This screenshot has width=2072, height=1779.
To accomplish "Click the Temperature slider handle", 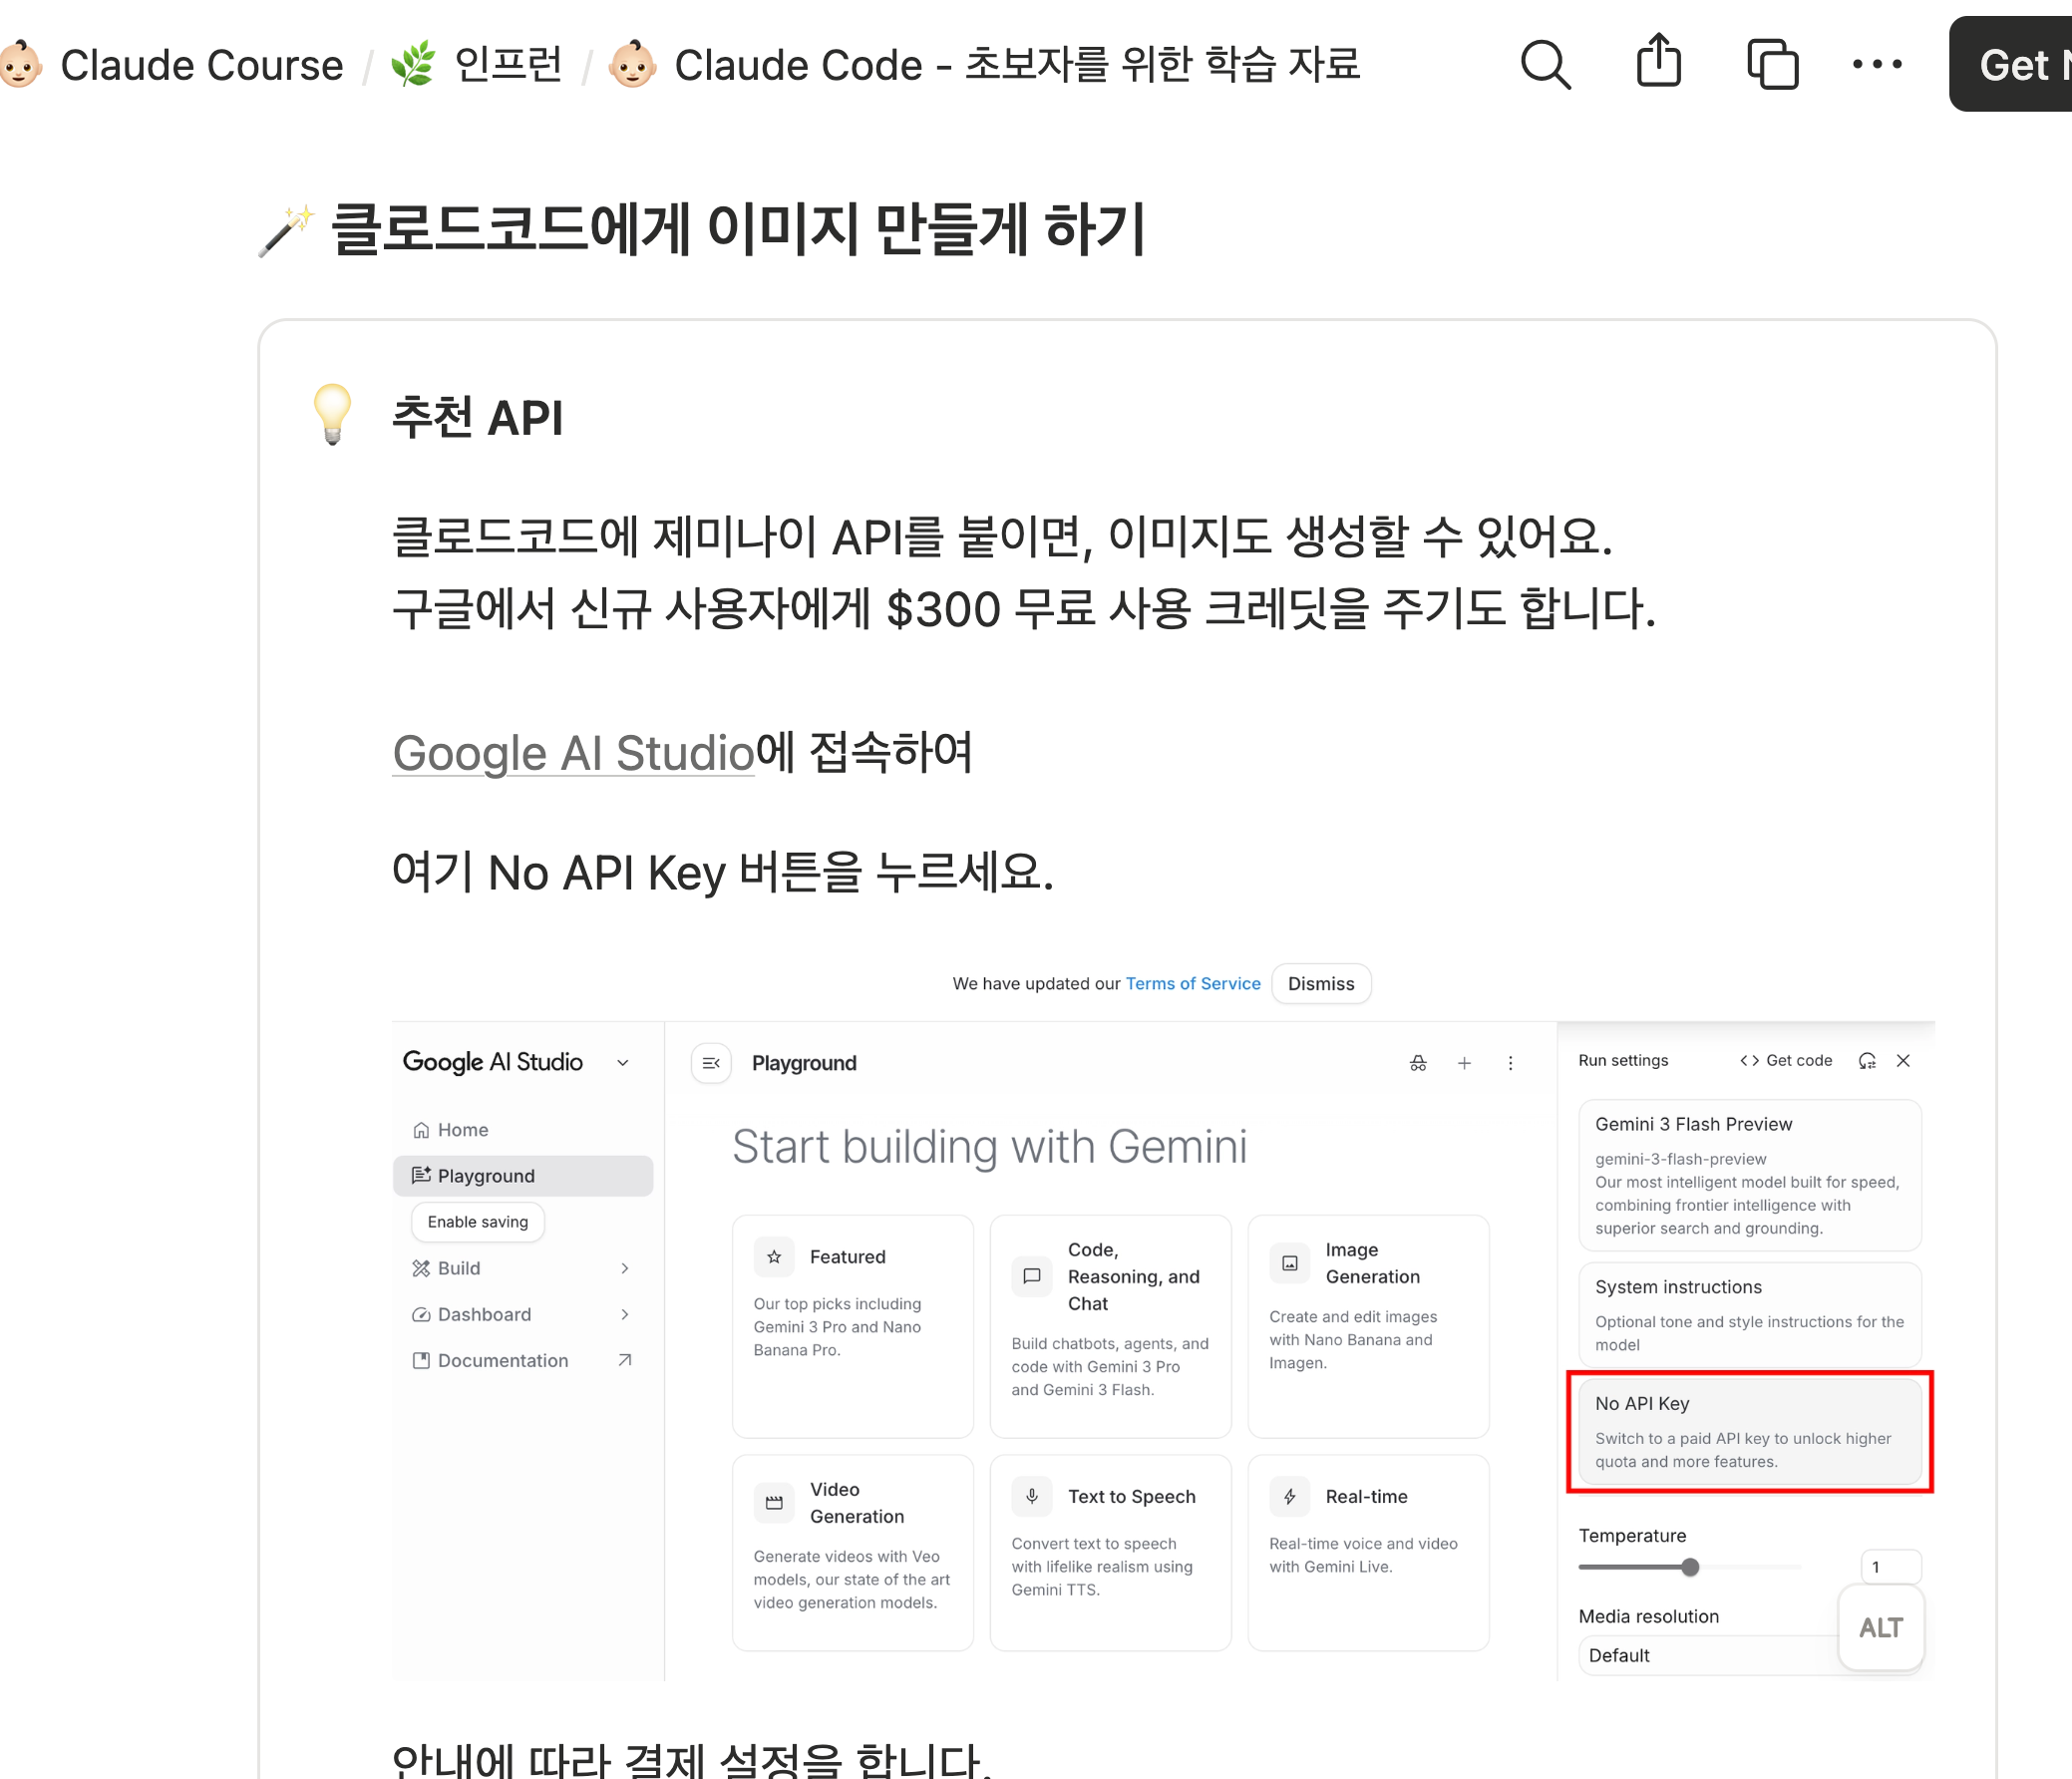I will click(x=1689, y=1567).
